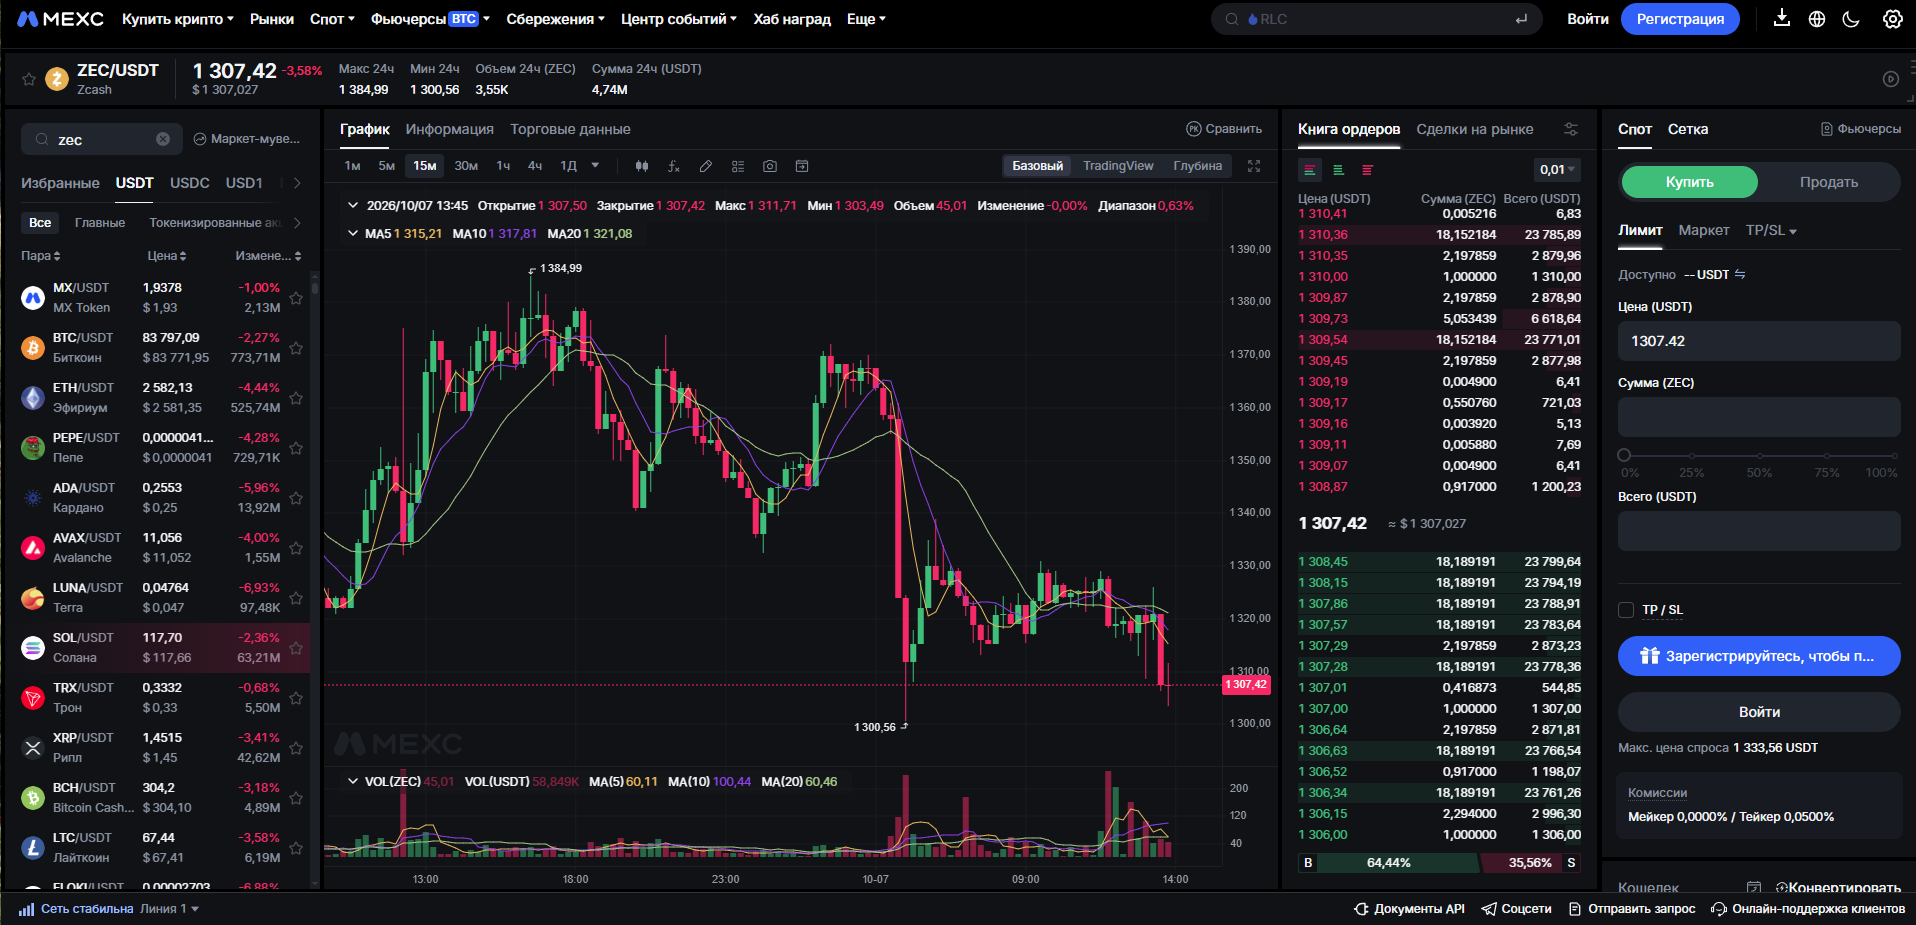Open the settings gear in header
The width and height of the screenshot is (1916, 925).
click(1892, 19)
